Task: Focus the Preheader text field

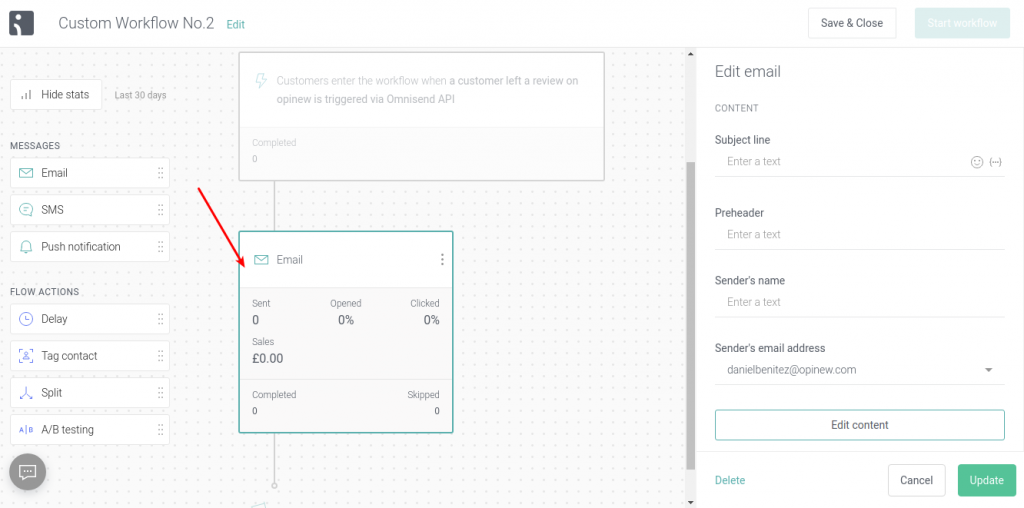Action: click(859, 234)
